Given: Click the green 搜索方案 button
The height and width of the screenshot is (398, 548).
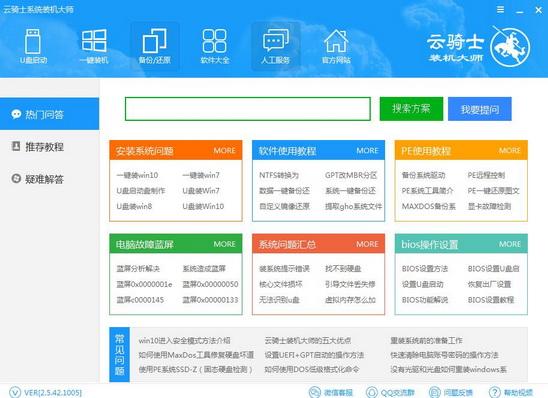Looking at the screenshot, I should 411,109.
